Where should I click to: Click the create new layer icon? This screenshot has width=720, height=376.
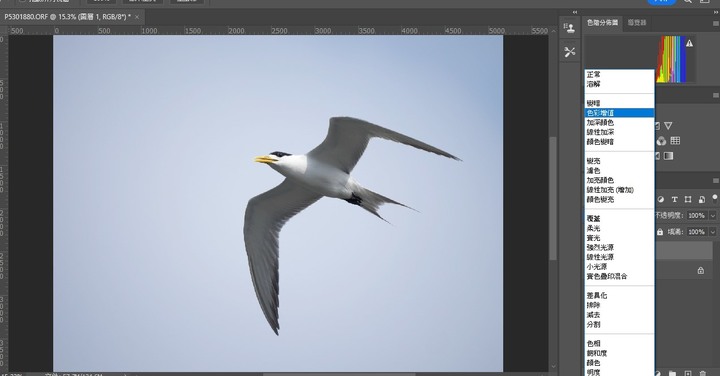(687, 373)
